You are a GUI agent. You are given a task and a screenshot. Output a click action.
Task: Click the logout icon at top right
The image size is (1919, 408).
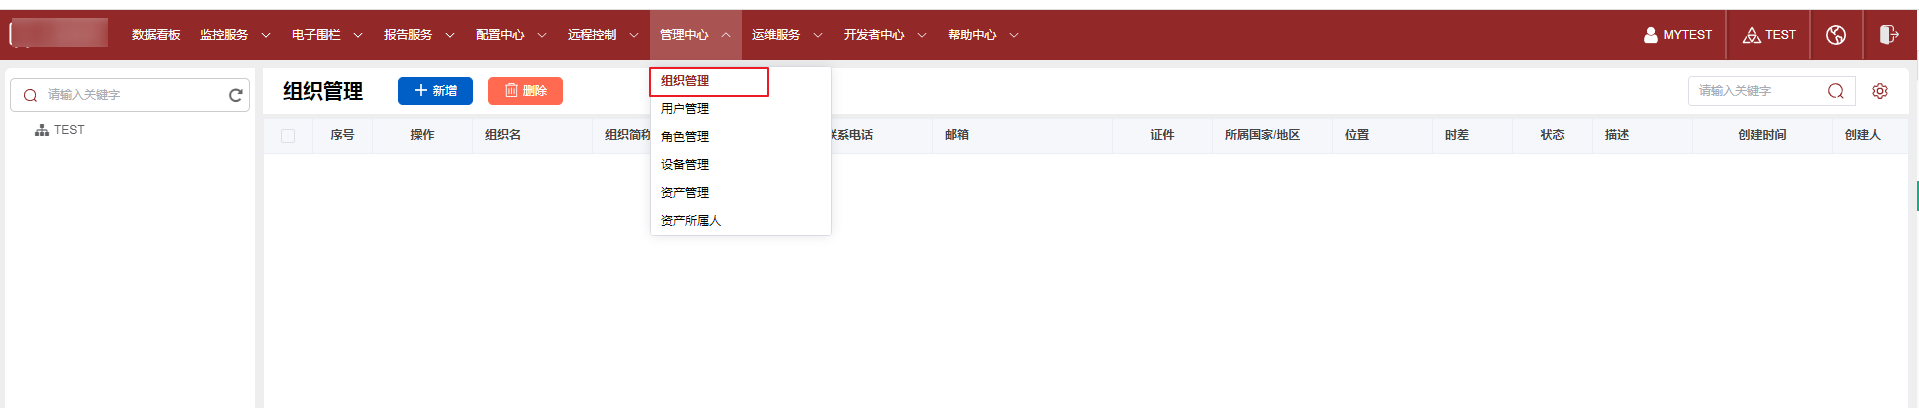(x=1888, y=35)
